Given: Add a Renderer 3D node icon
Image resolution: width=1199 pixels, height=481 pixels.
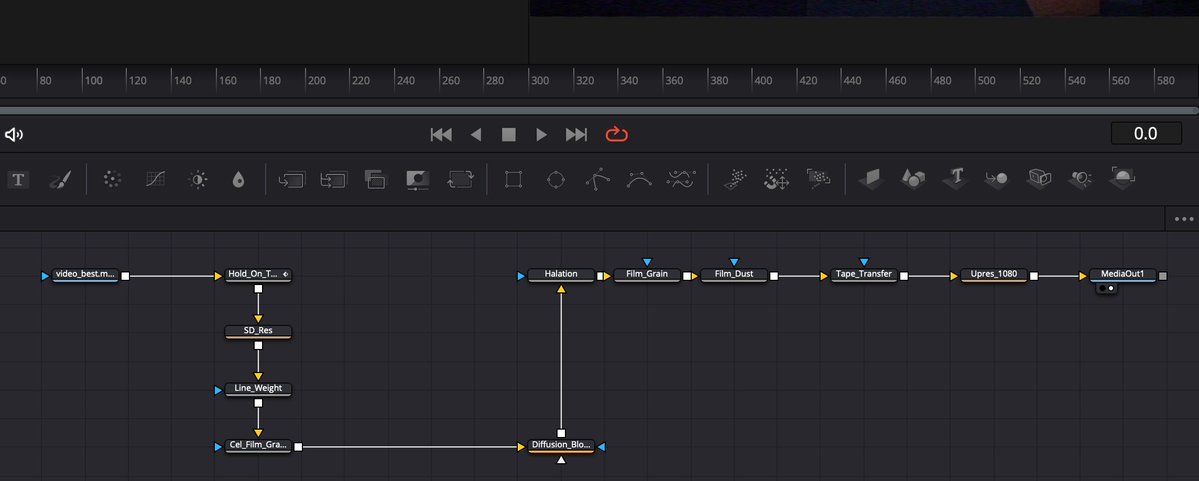Looking at the screenshot, I should (x=1123, y=177).
